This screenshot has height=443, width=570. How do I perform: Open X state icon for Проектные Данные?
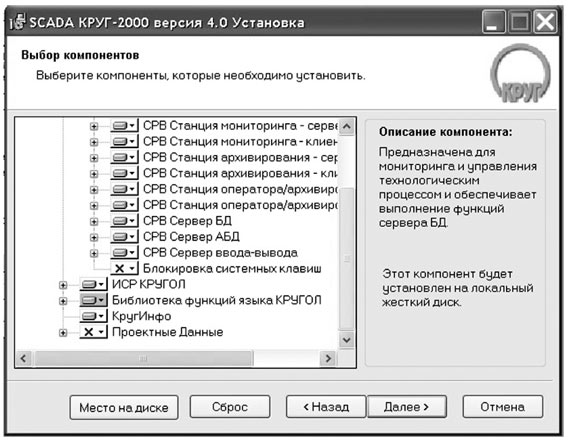point(93,332)
